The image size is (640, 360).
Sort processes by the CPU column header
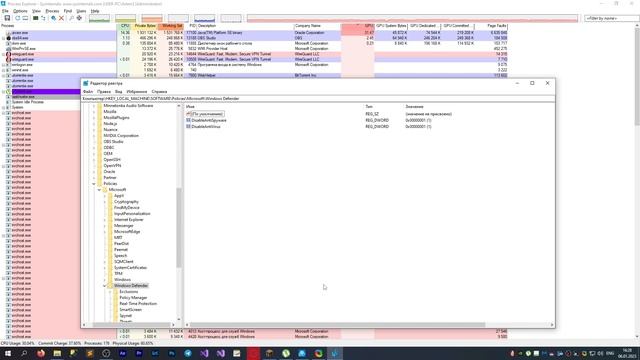click(x=124, y=26)
